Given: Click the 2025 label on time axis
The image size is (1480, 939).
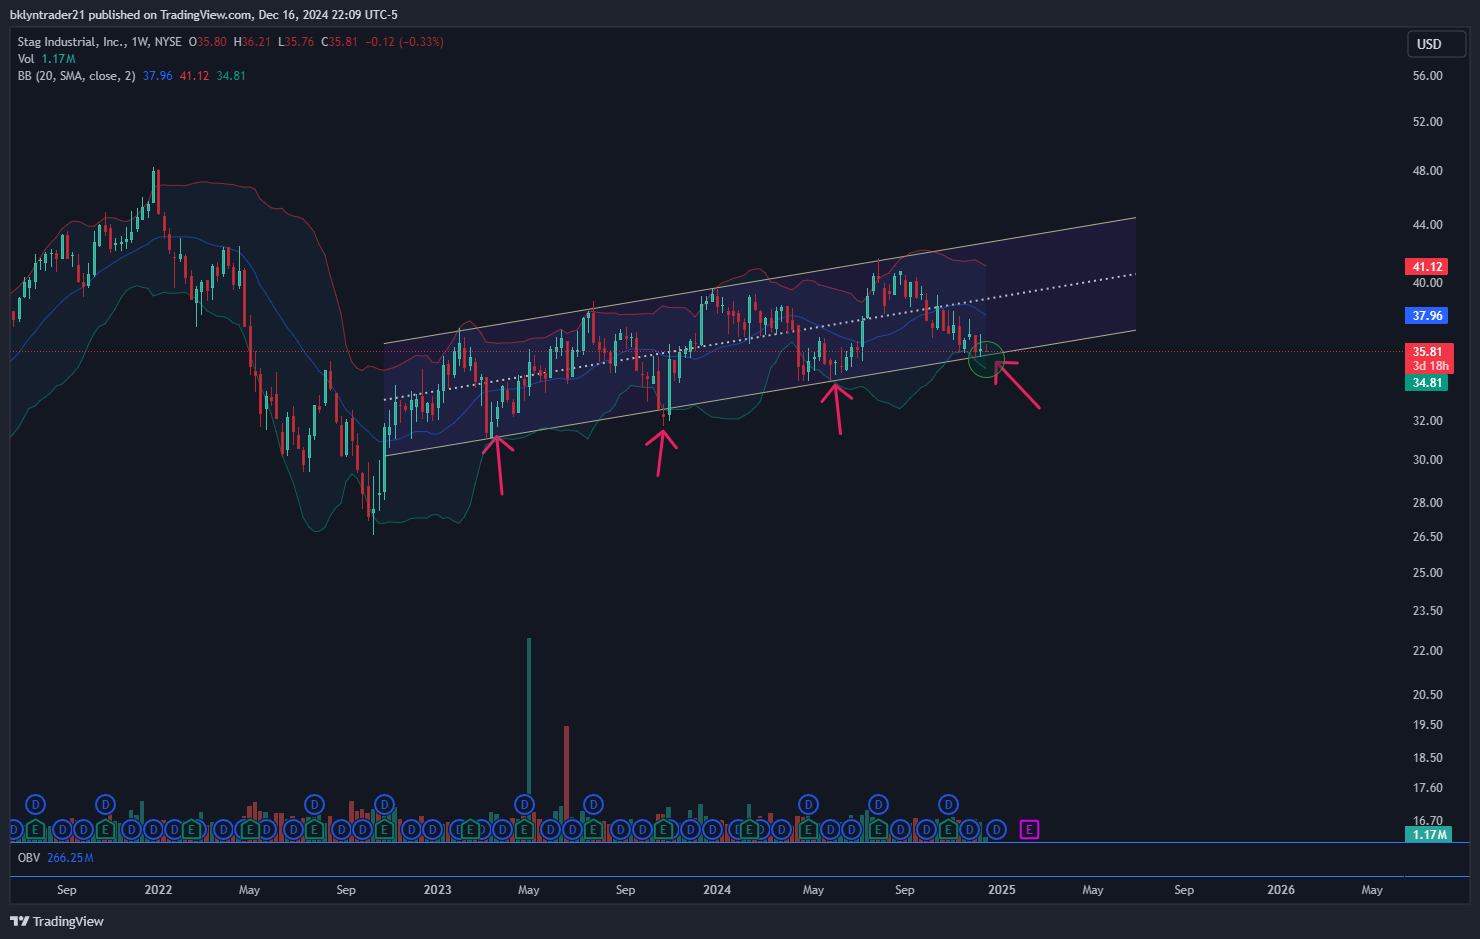Looking at the screenshot, I should [x=1001, y=890].
